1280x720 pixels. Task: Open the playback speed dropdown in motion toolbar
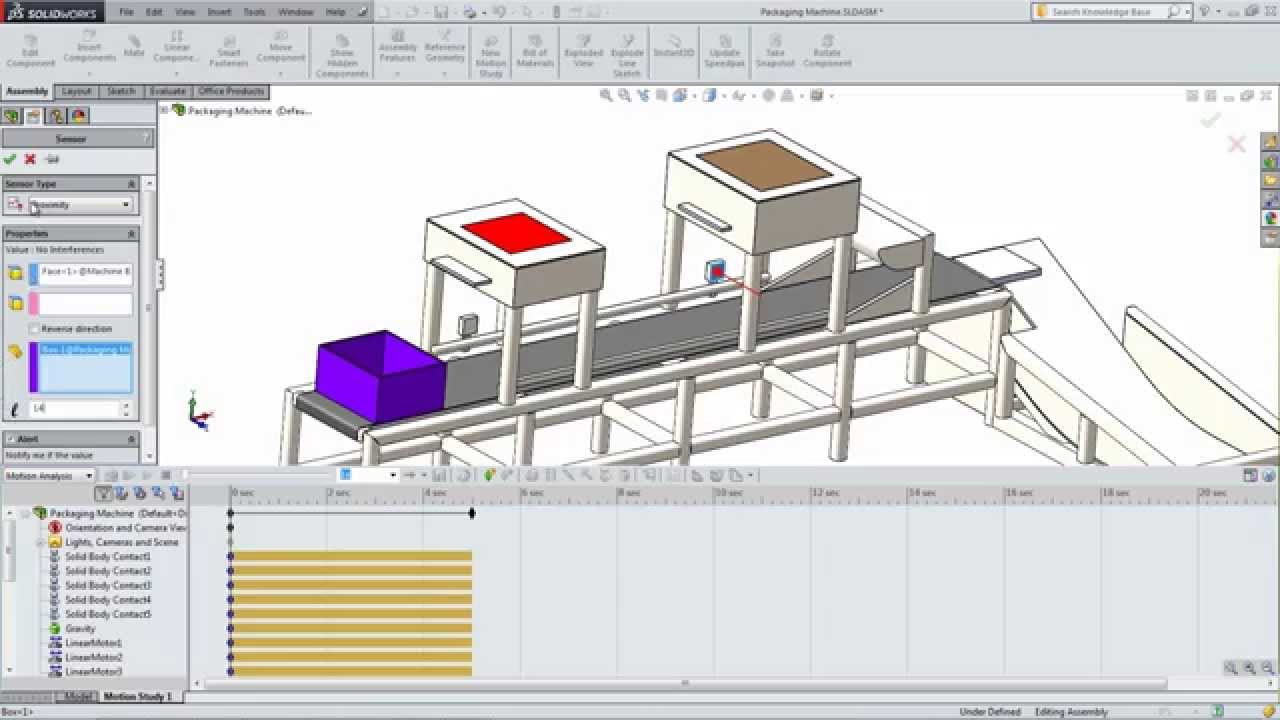click(x=393, y=475)
